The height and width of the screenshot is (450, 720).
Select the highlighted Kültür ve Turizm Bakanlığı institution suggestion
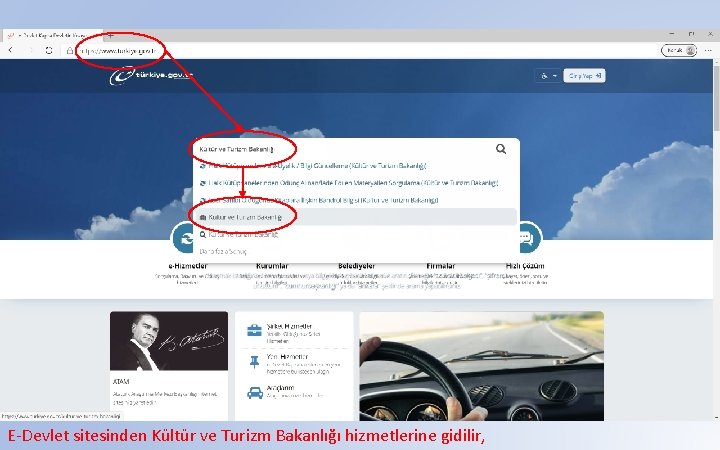[356, 217]
